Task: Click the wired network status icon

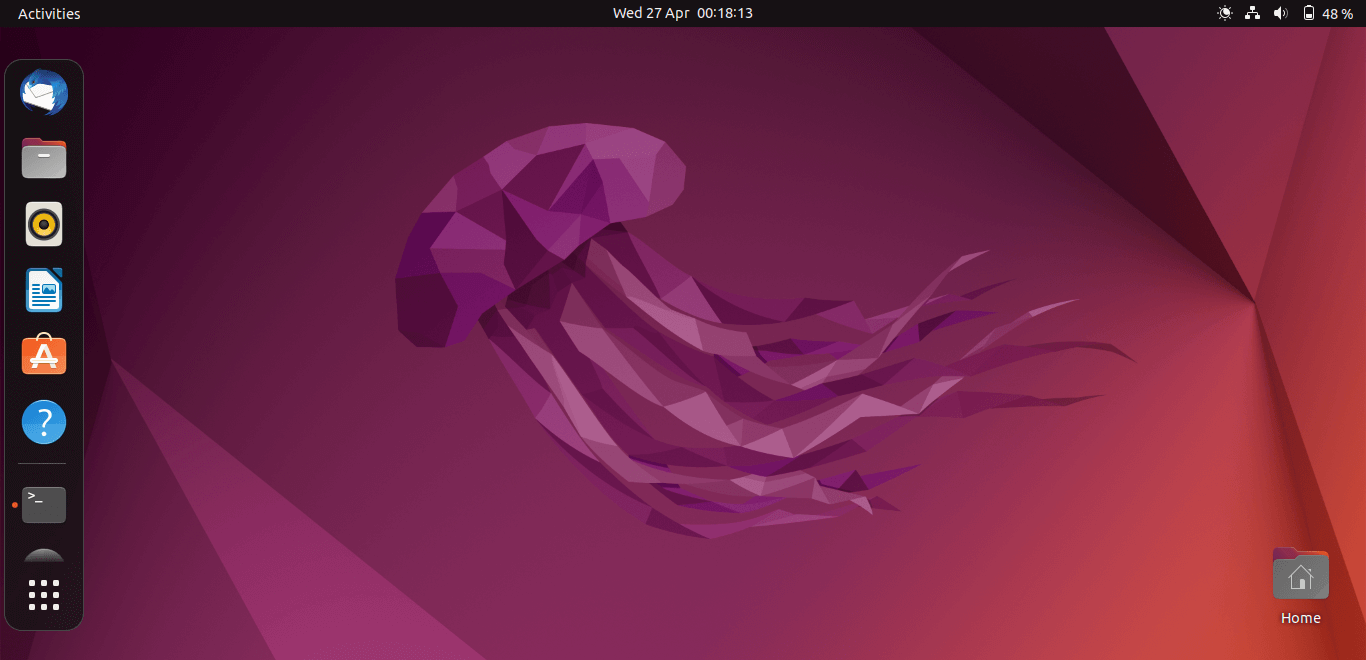Action: (x=1252, y=13)
